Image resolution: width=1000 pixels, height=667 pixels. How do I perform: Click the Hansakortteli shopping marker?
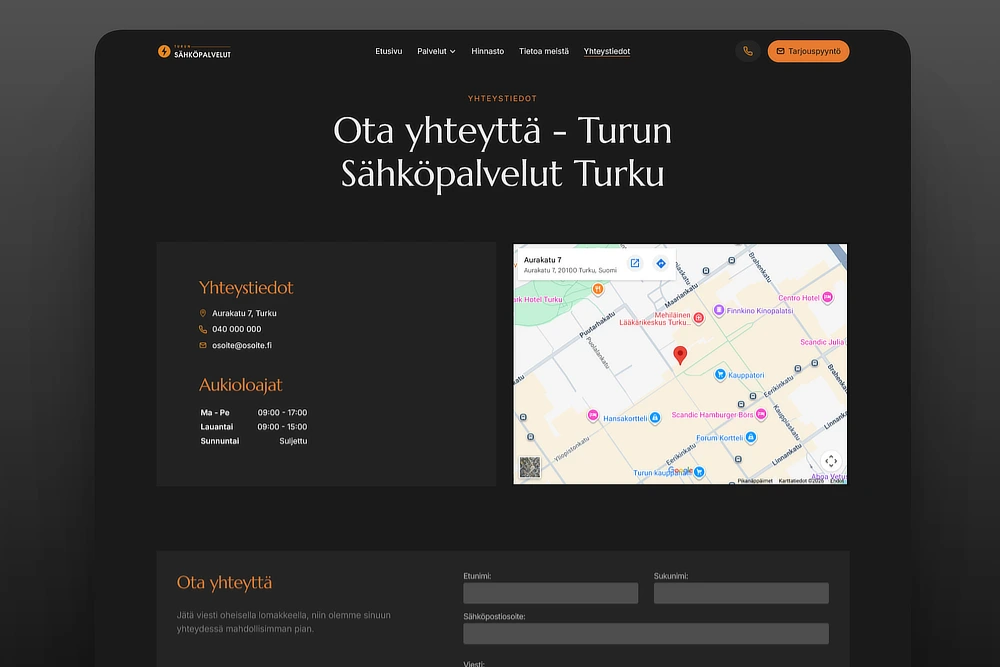655,418
